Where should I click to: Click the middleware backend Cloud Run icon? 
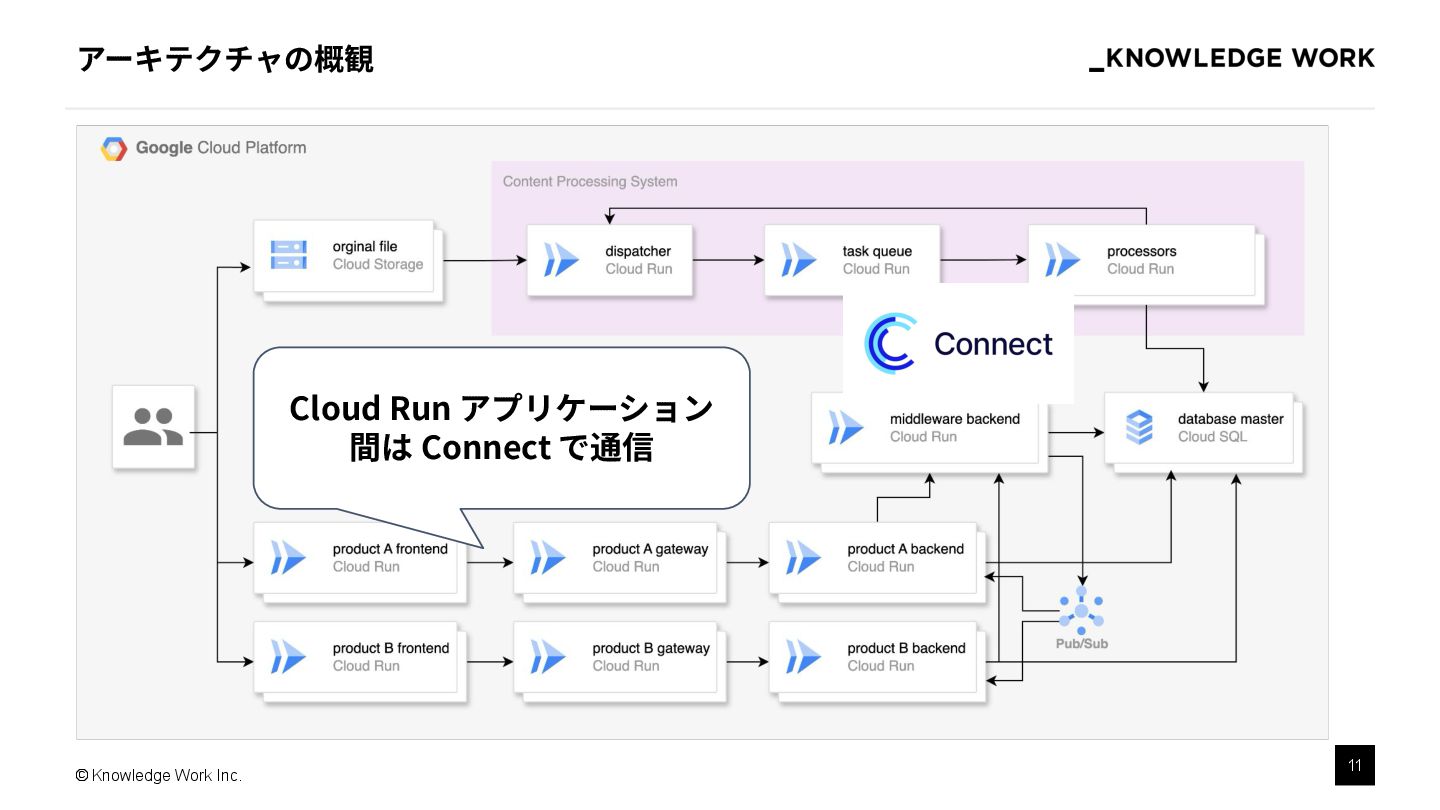[x=845, y=428]
